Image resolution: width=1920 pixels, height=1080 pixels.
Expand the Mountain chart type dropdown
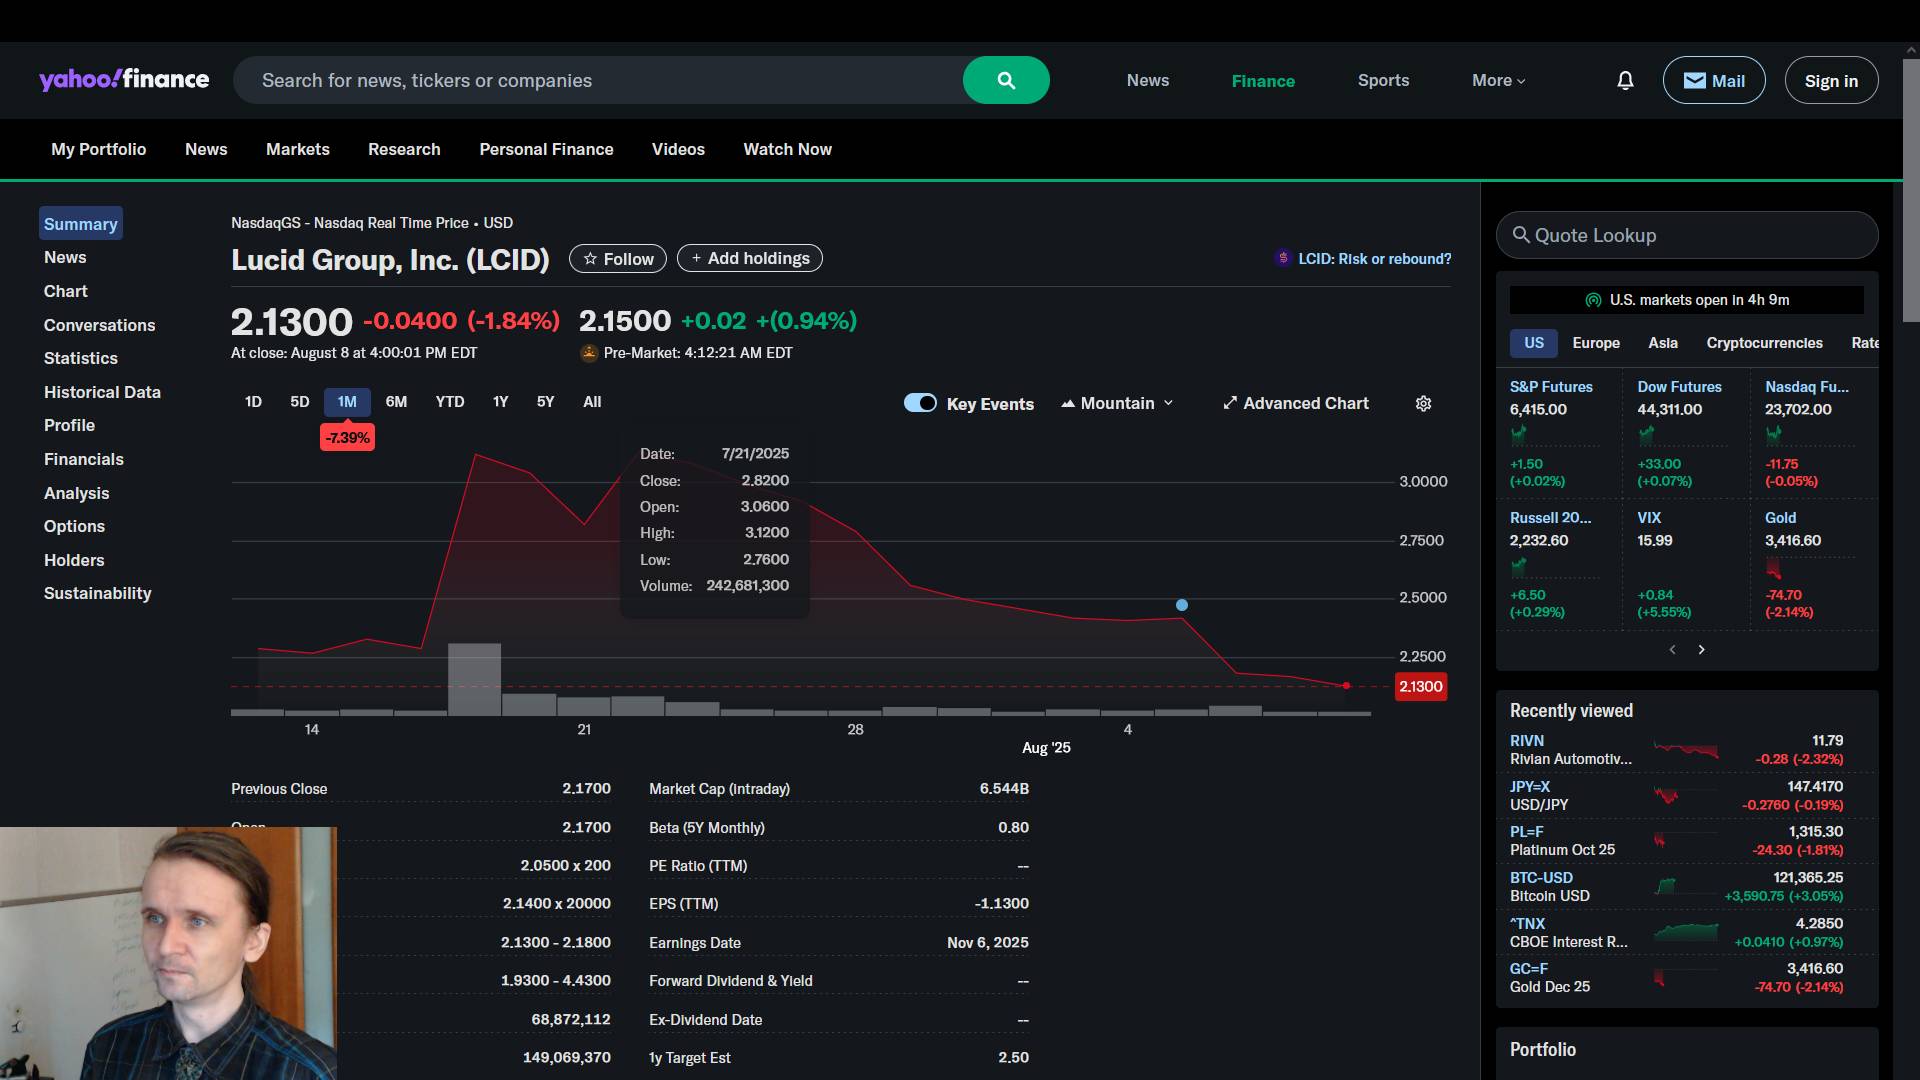[x=1117, y=403]
